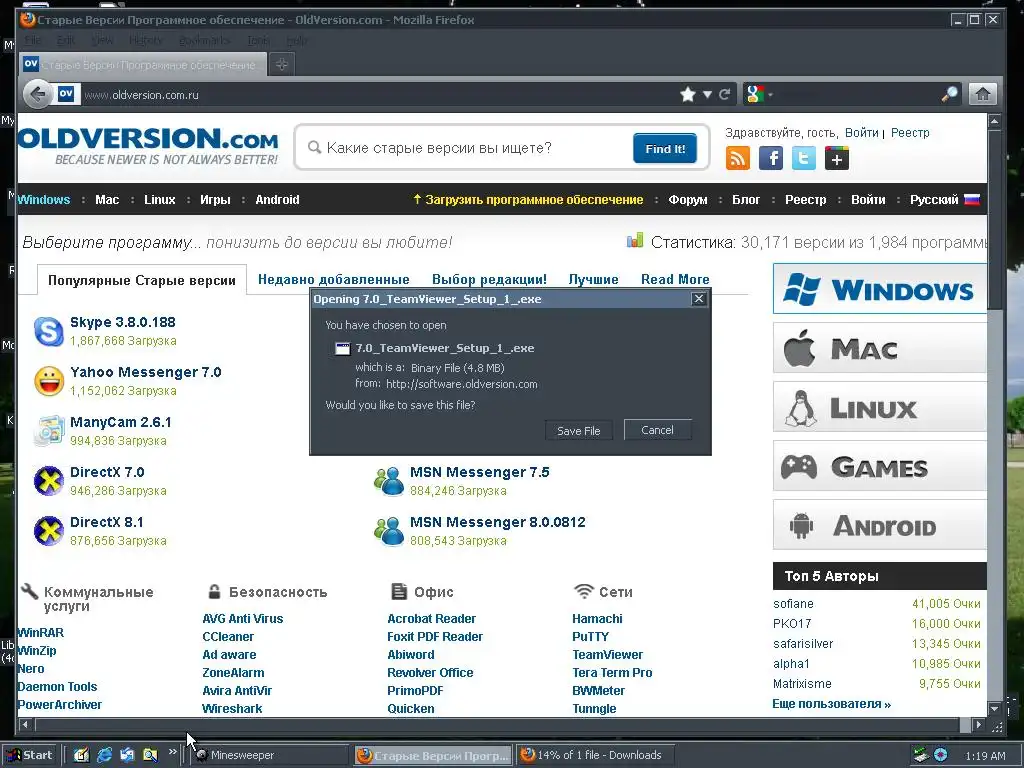Open the Windows platform banner

coord(880,289)
